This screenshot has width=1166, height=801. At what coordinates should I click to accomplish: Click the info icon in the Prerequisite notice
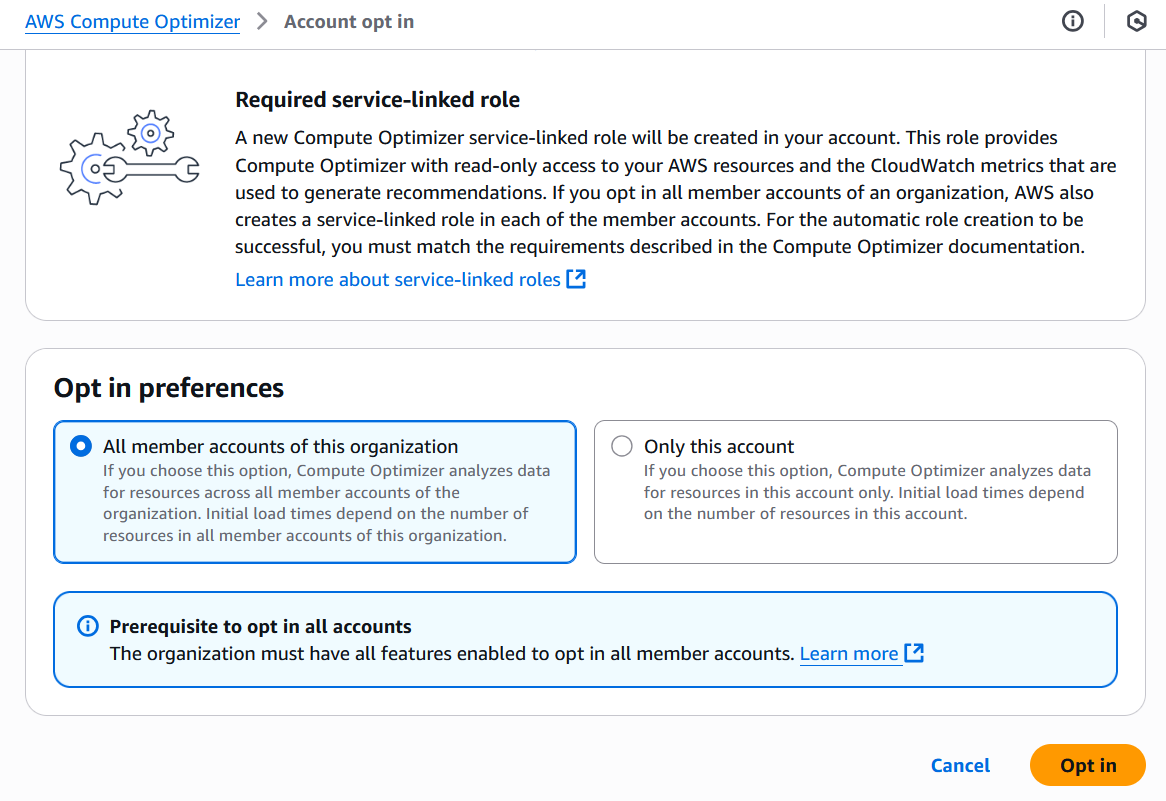click(88, 626)
